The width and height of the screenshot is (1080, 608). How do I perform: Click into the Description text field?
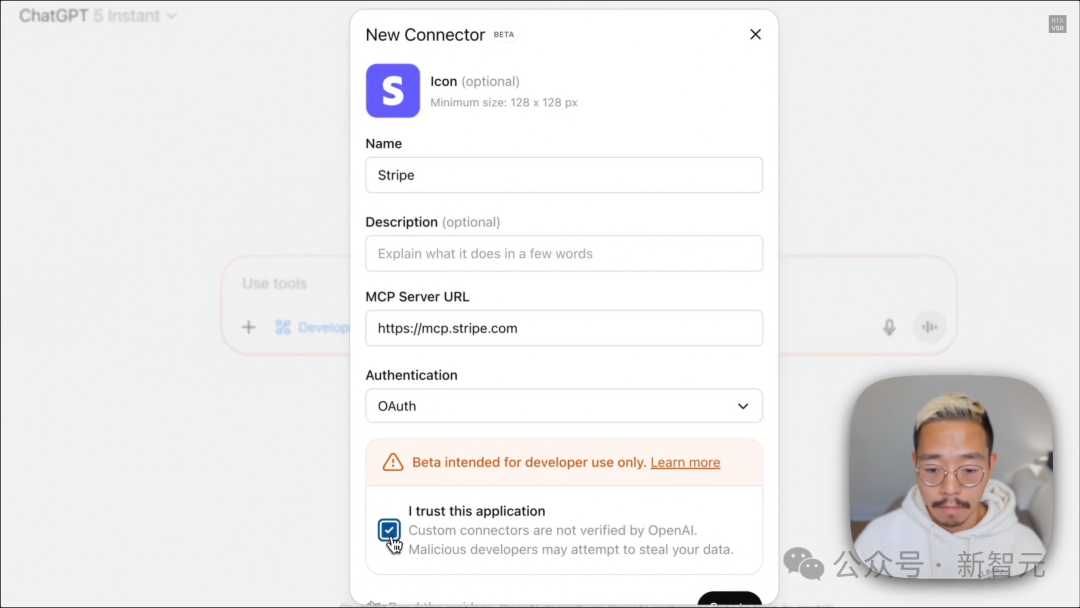pos(564,253)
